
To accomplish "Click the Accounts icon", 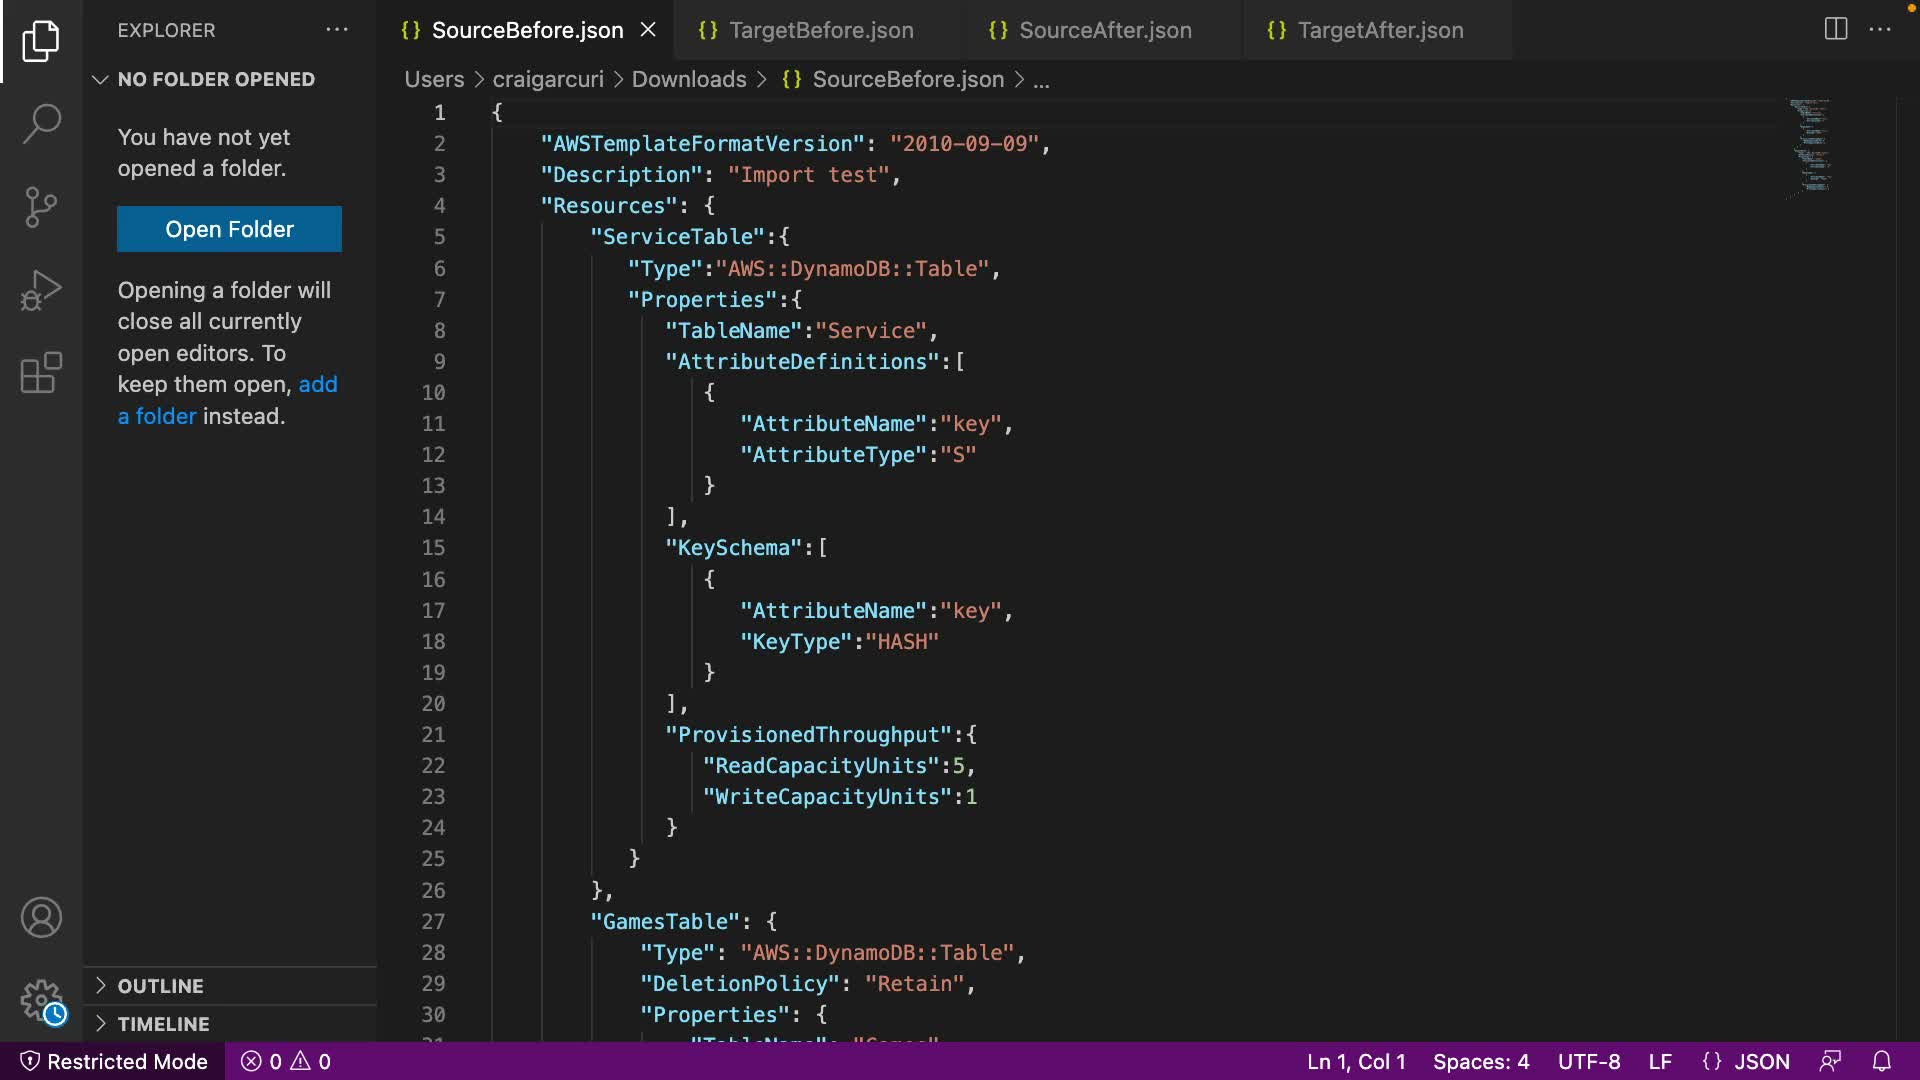I will (x=41, y=917).
